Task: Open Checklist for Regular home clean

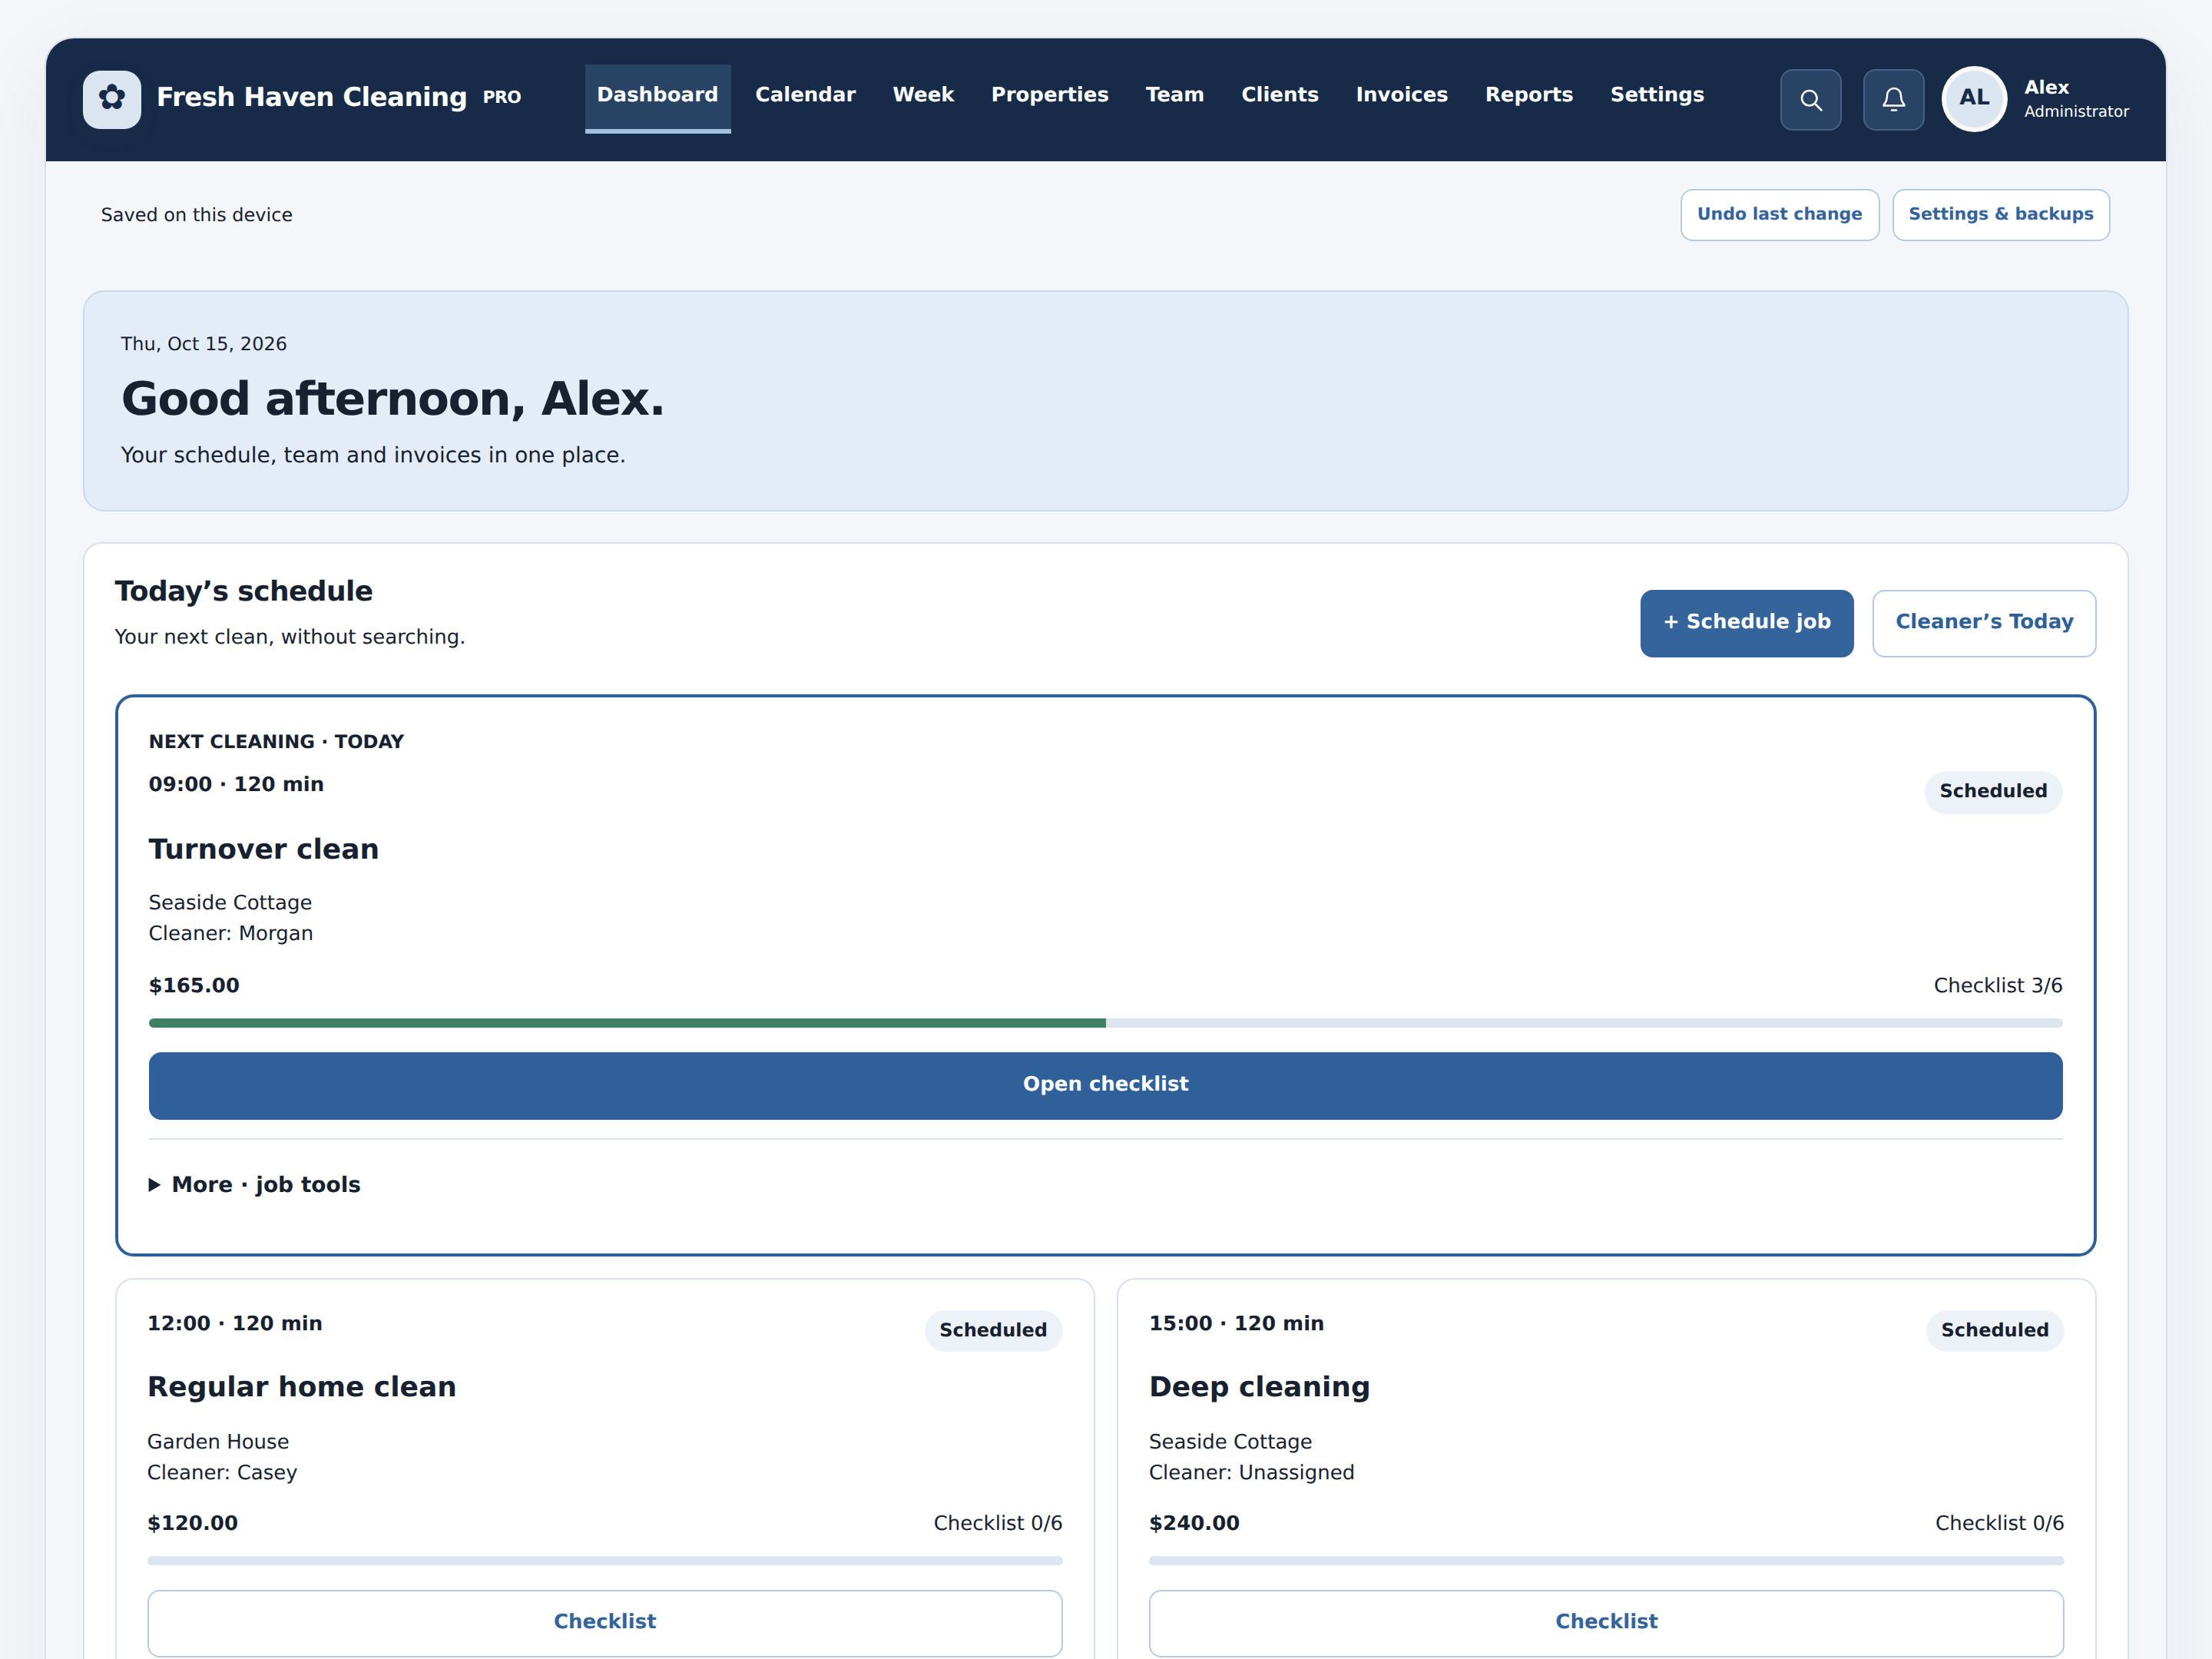Action: click(x=605, y=1622)
